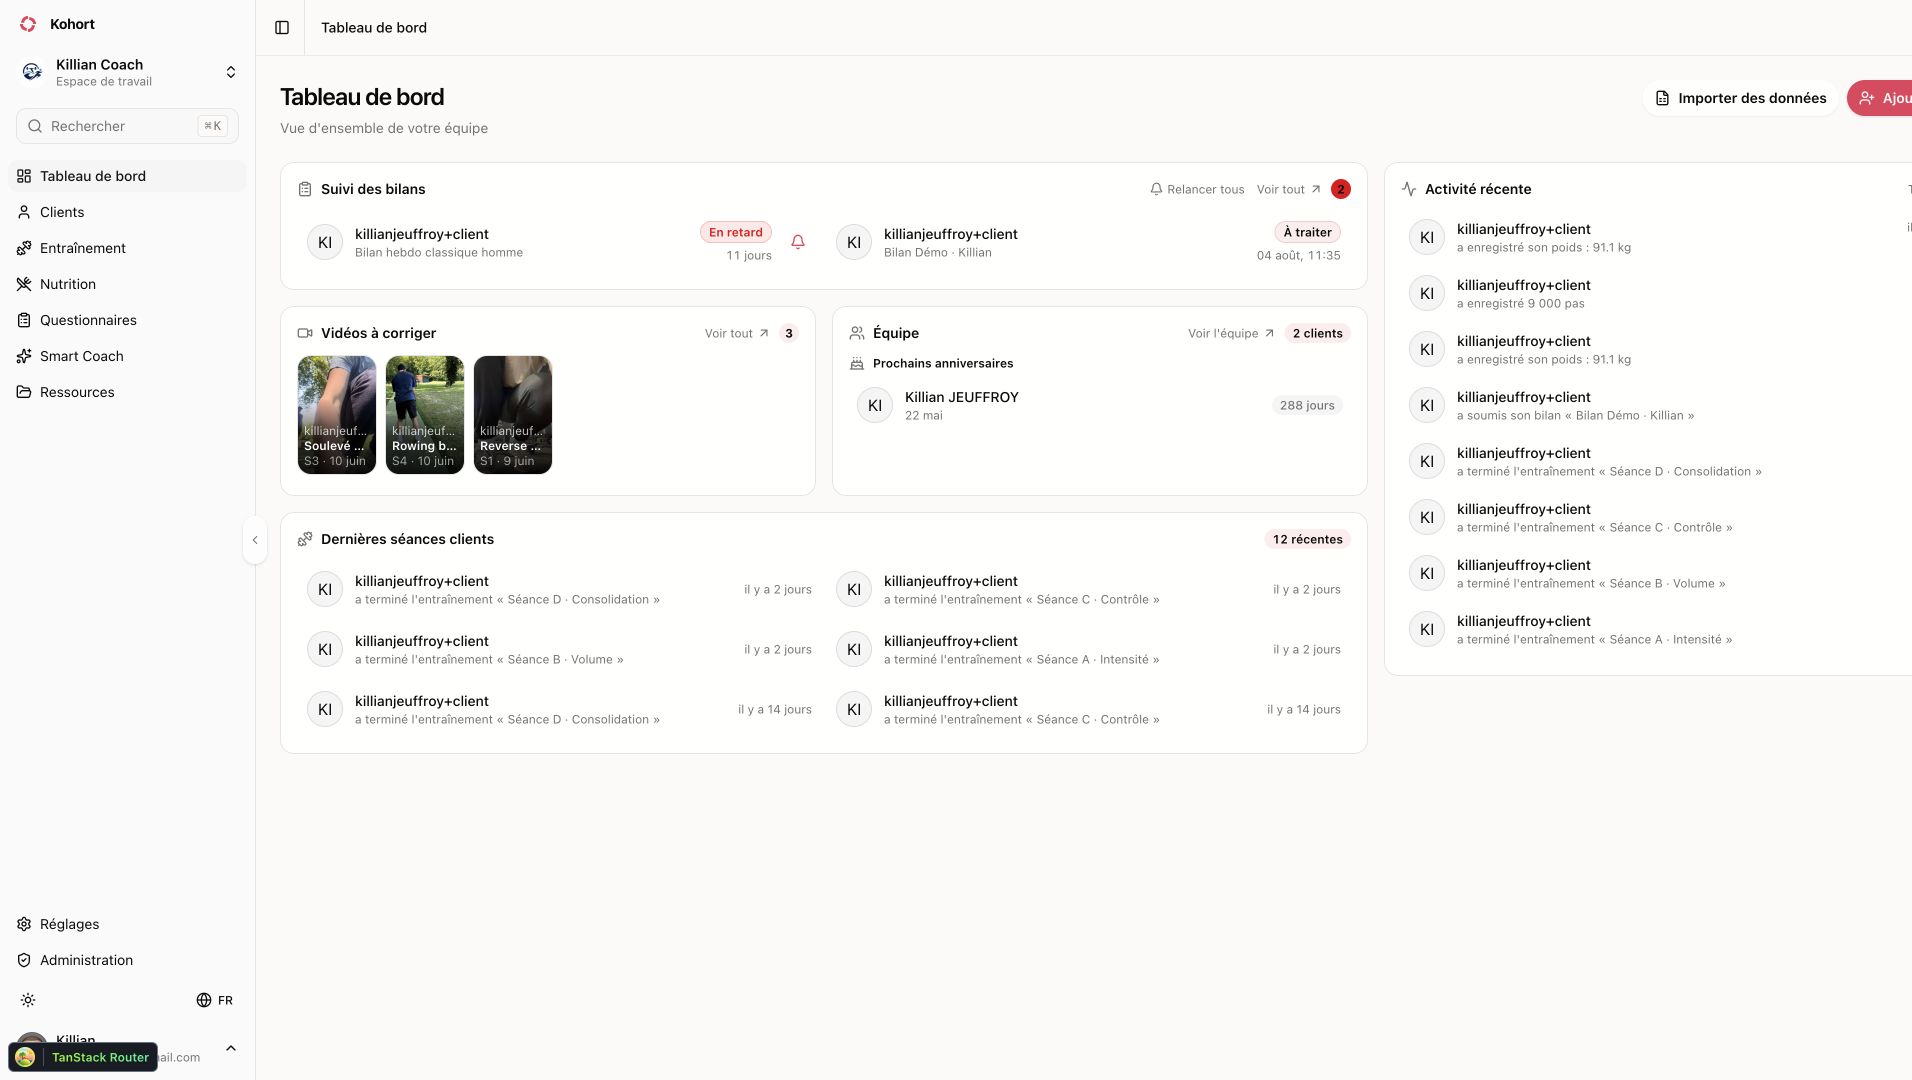Click the red Ajouter client button
The height and width of the screenshot is (1080, 1912).
pos(1880,98)
